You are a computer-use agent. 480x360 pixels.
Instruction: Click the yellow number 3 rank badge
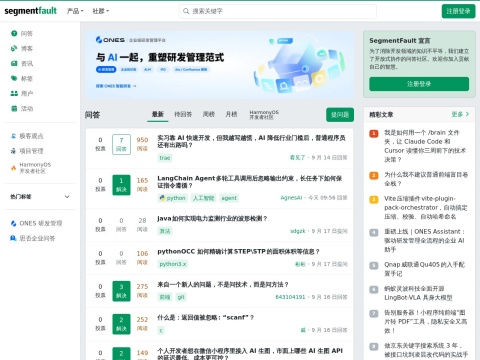[x=374, y=200]
